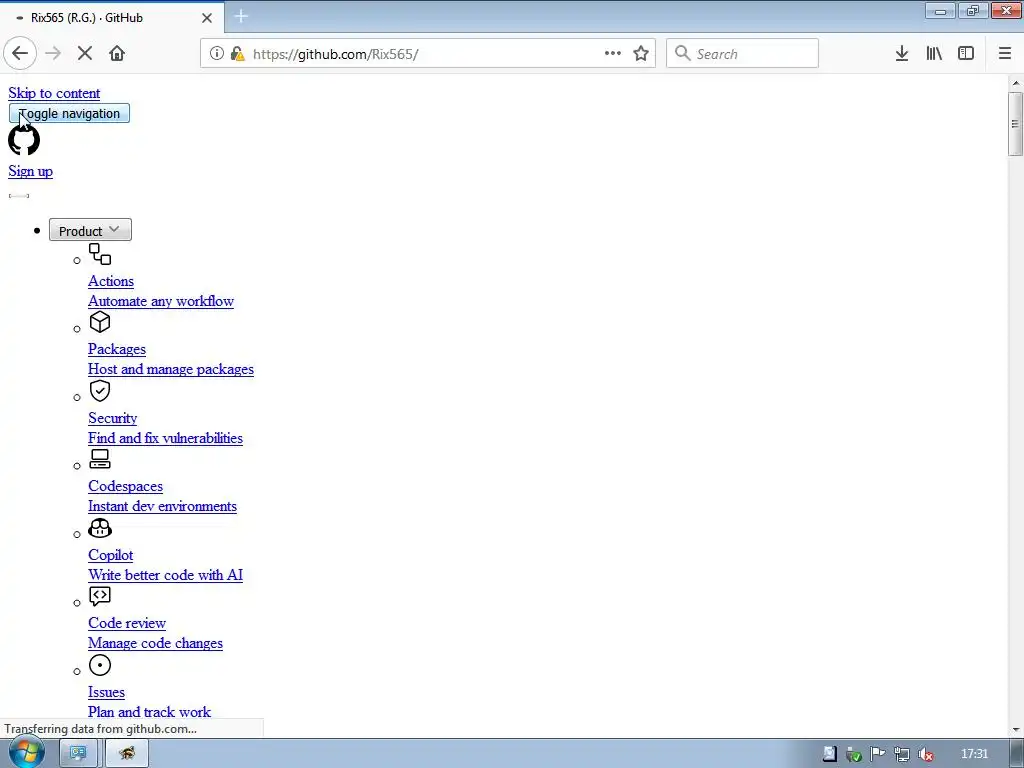Show sidebars icon in toolbar
The width and height of the screenshot is (1024, 768).
(966, 54)
